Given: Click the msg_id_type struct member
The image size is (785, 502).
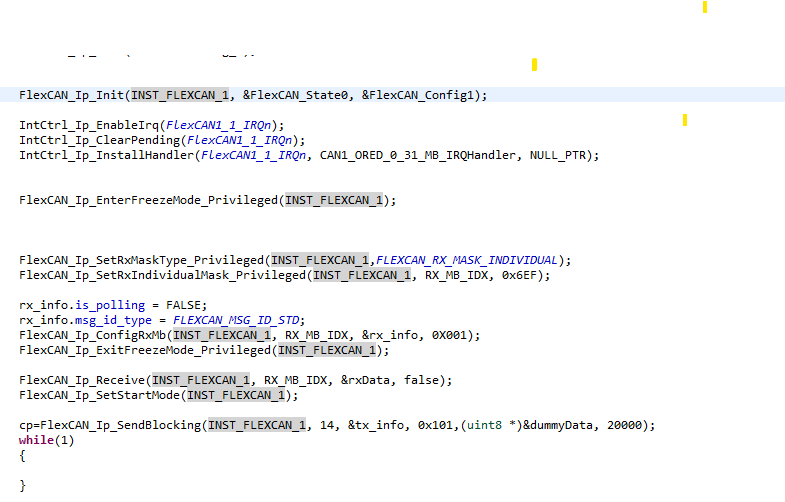Looking at the screenshot, I should 114,320.
